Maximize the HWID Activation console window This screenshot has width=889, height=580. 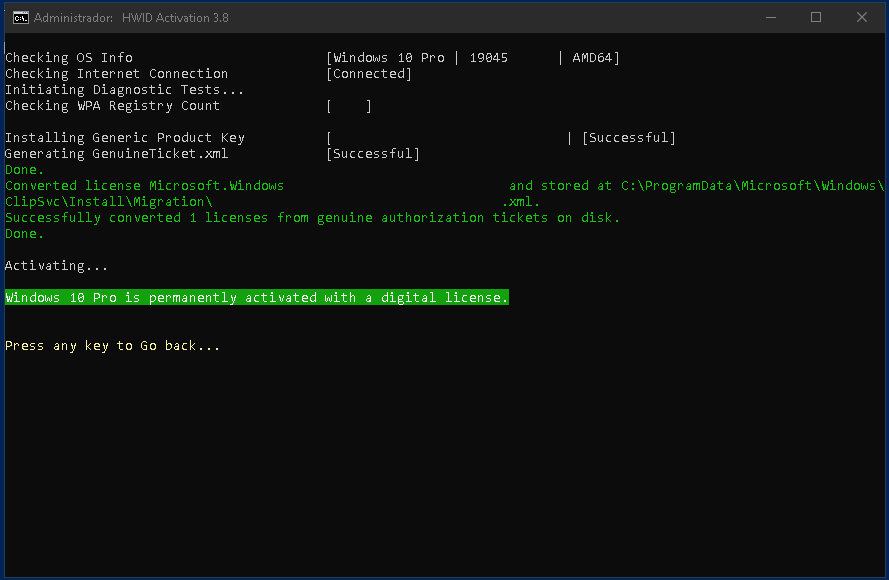pos(816,18)
